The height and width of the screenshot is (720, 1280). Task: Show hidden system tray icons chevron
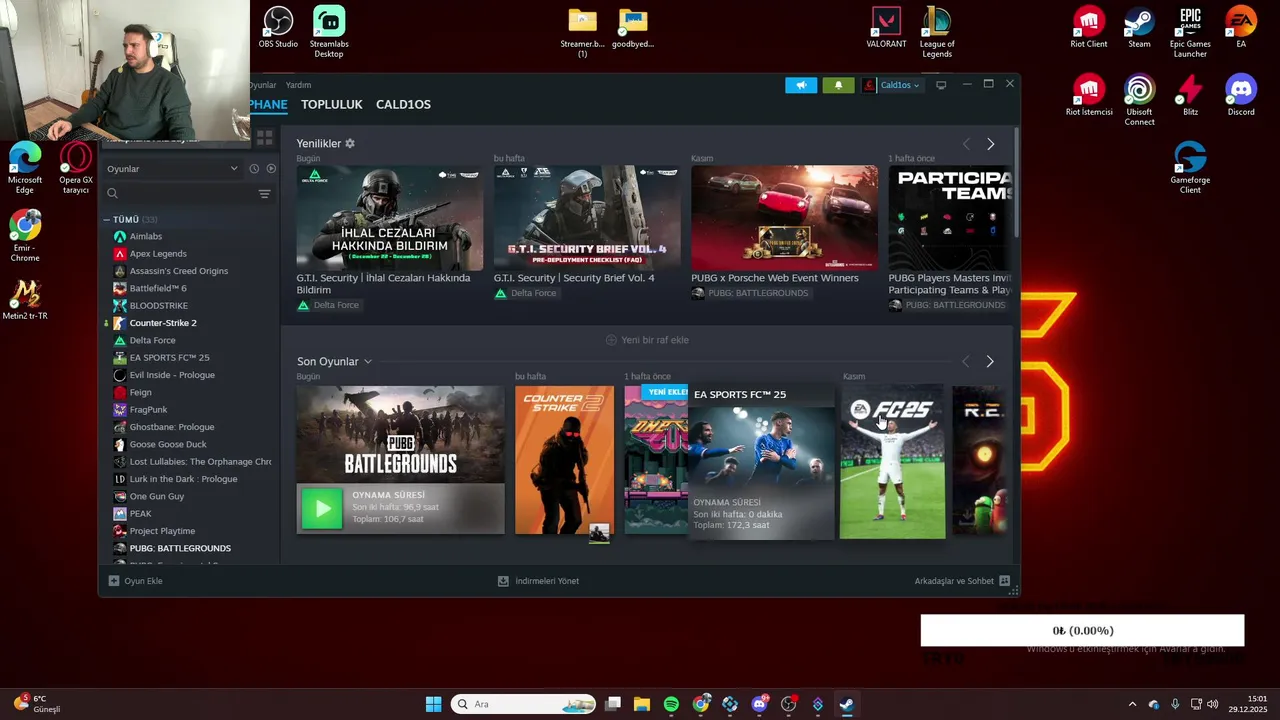(x=1132, y=704)
